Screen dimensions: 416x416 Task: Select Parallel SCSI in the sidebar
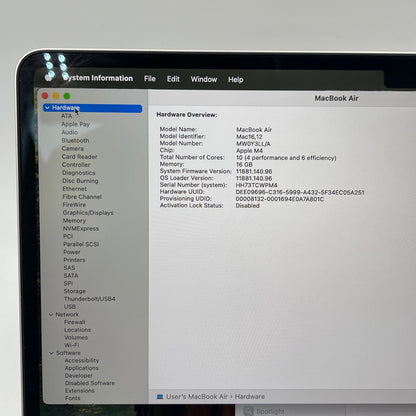coord(81,244)
